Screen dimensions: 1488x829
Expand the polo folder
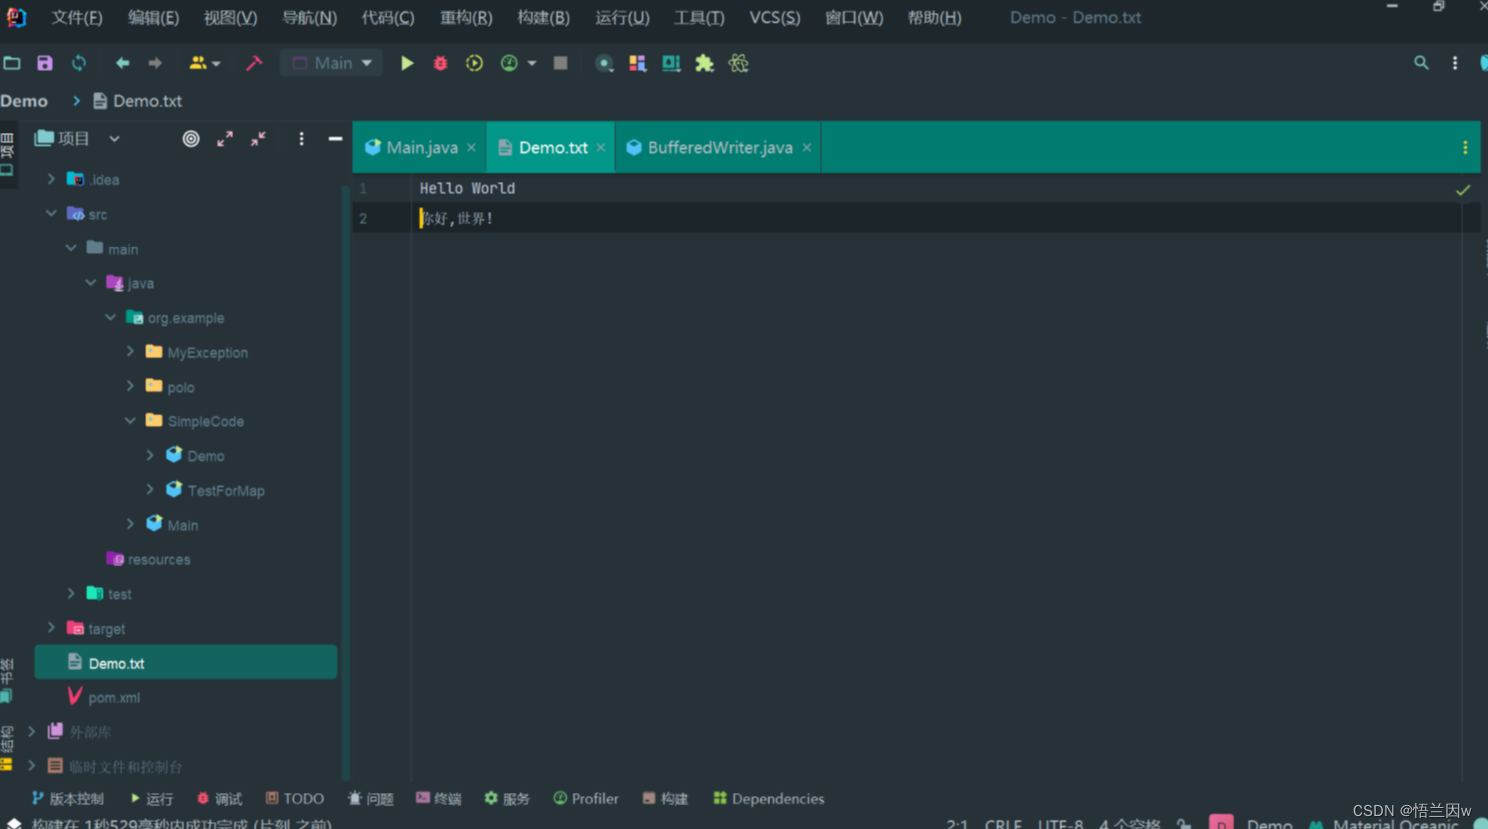[130, 386]
